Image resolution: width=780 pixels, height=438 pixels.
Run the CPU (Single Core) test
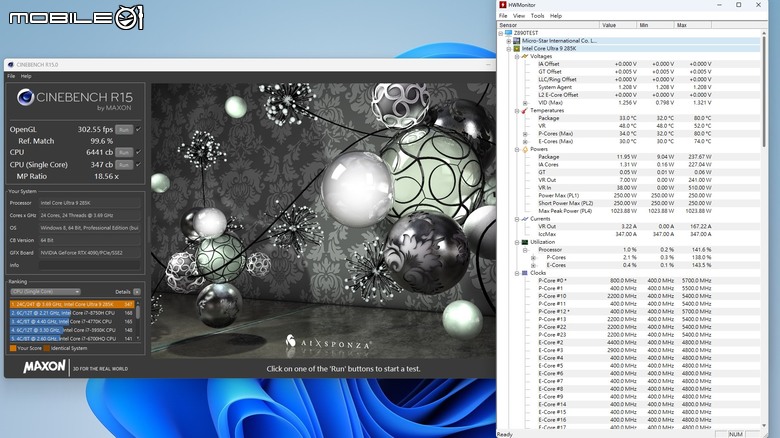click(x=124, y=165)
